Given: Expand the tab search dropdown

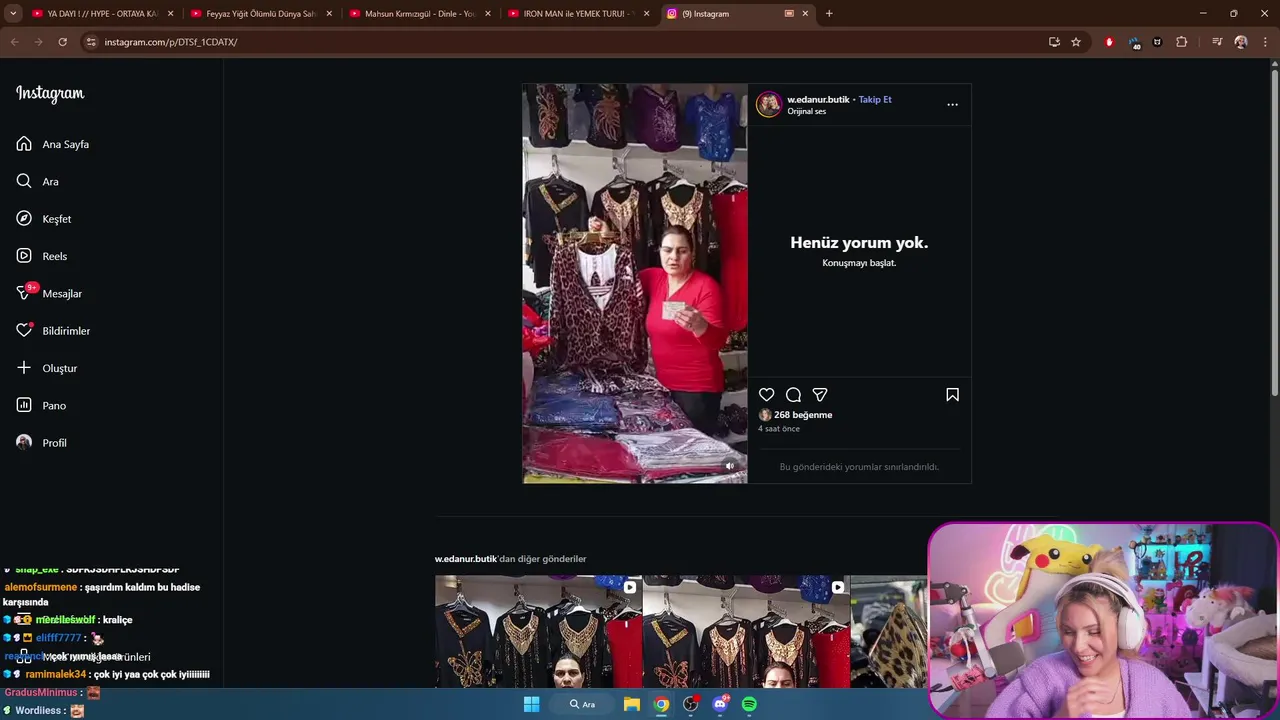Looking at the screenshot, I should pos(13,14).
